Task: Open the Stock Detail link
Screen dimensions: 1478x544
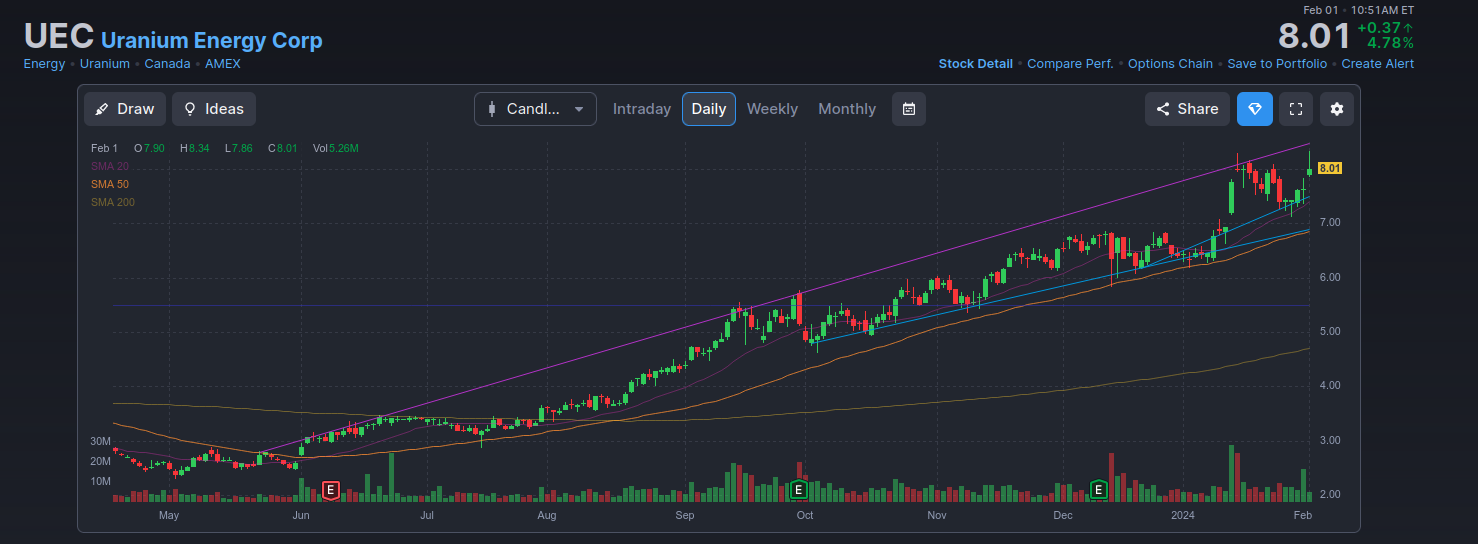Action: click(975, 64)
